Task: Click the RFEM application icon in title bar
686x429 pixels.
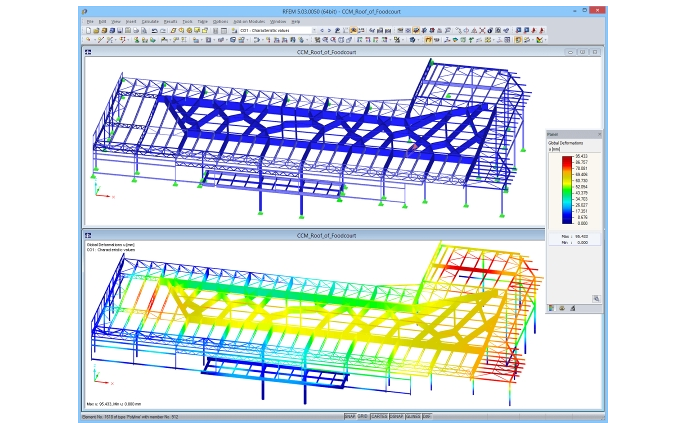Action: click(x=84, y=12)
